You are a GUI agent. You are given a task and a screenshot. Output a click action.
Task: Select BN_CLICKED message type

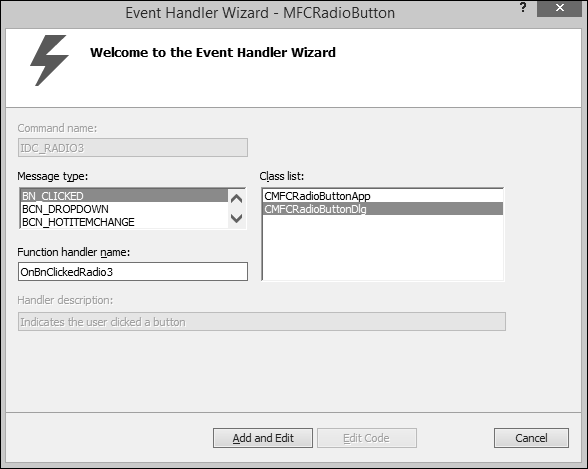(x=124, y=196)
